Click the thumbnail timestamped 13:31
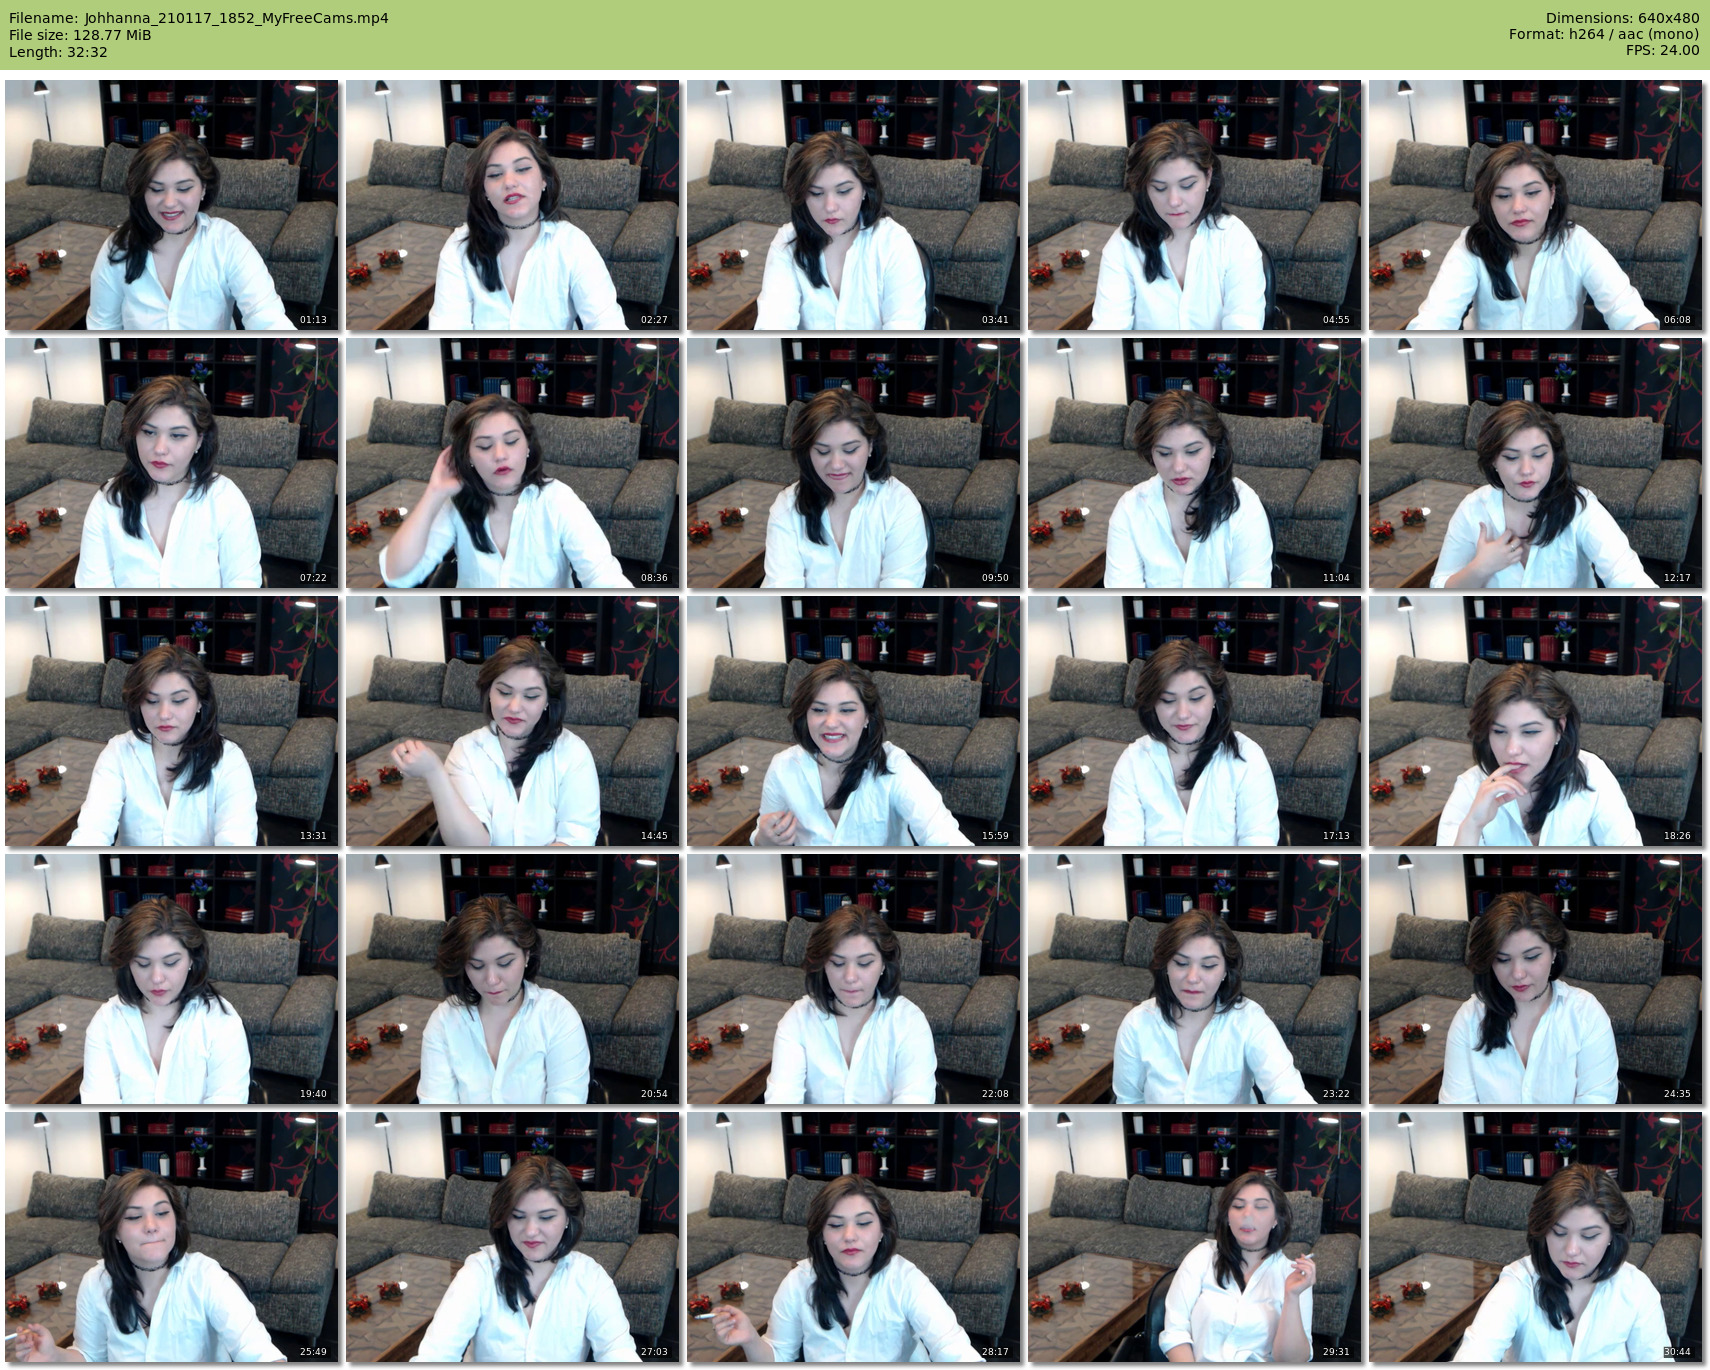This screenshot has width=1710, height=1370. 171,721
